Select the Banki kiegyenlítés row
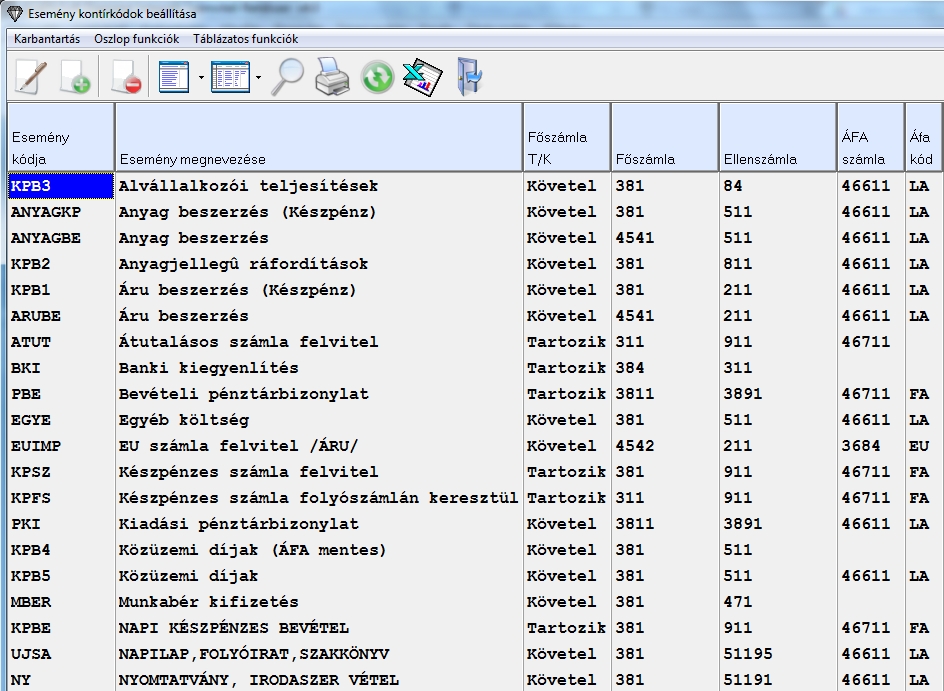 pos(208,368)
